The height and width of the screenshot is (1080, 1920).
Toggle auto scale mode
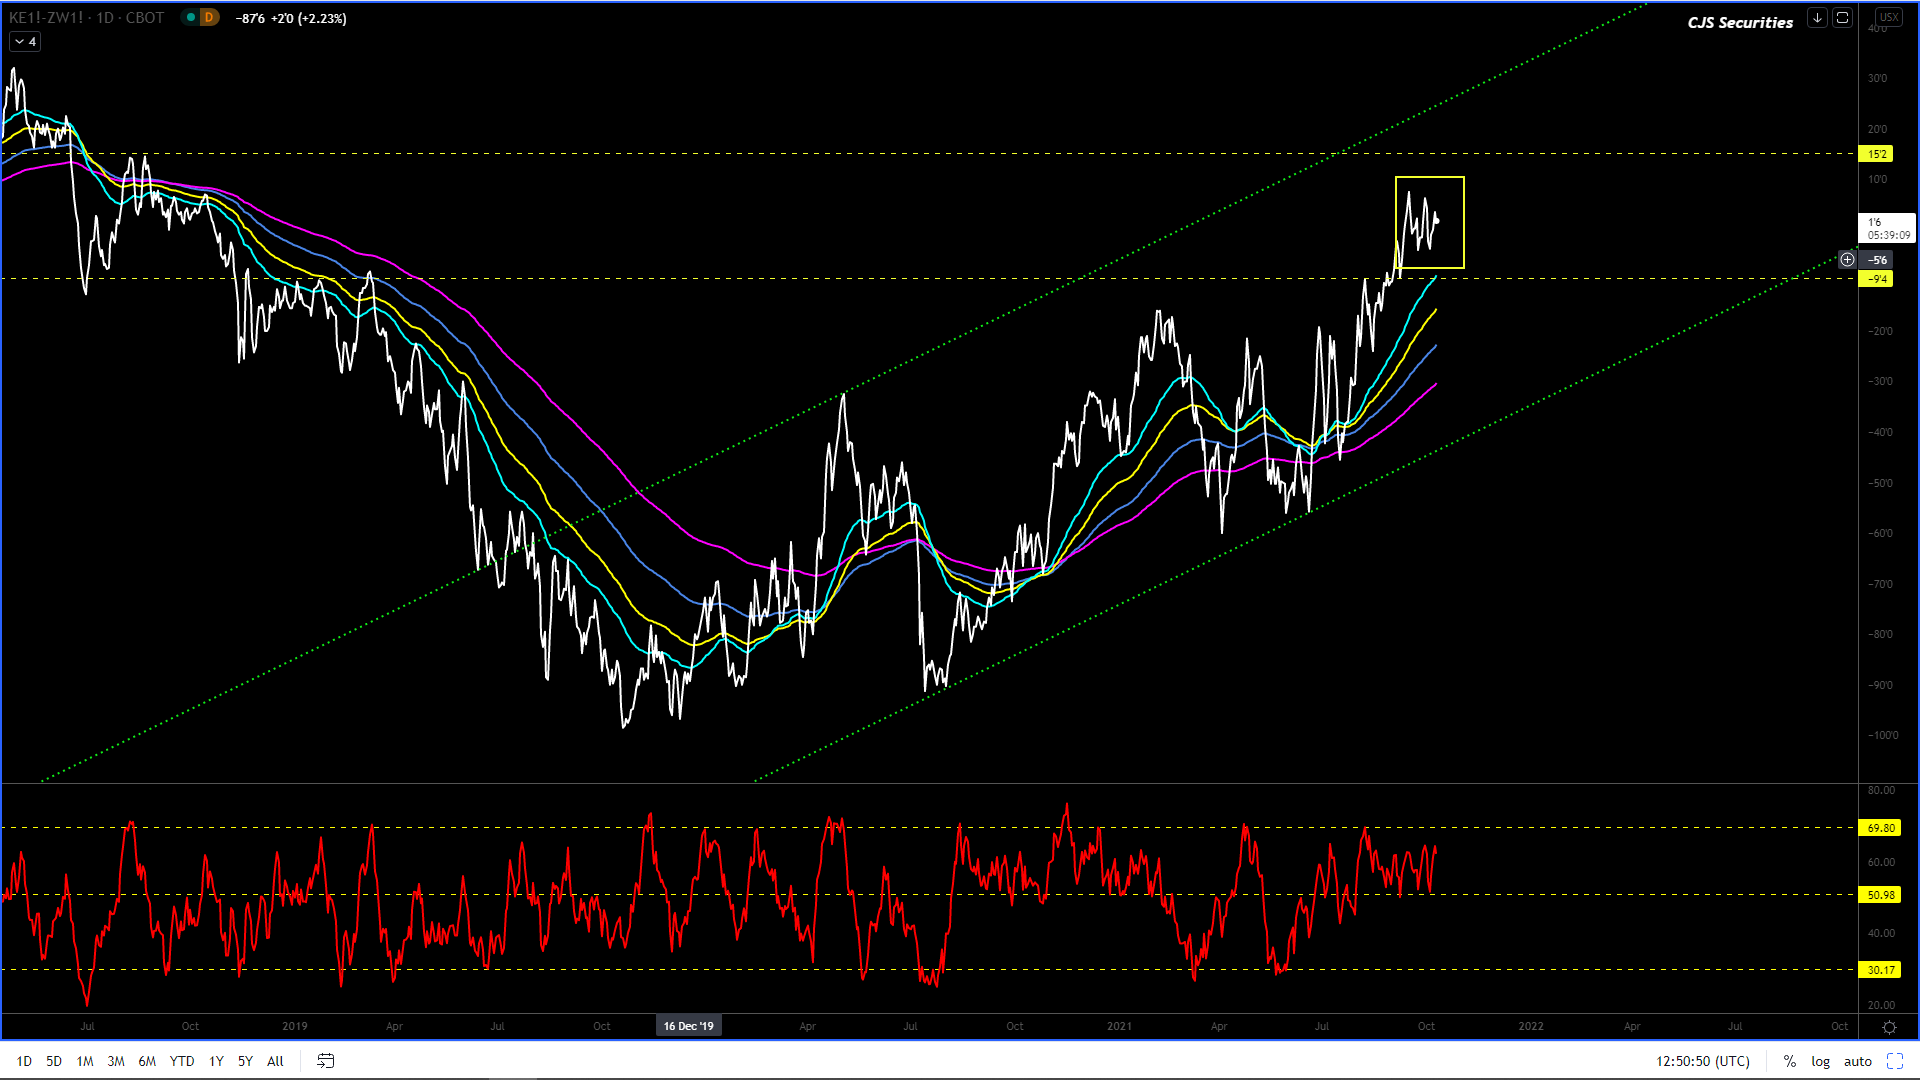1857,1061
